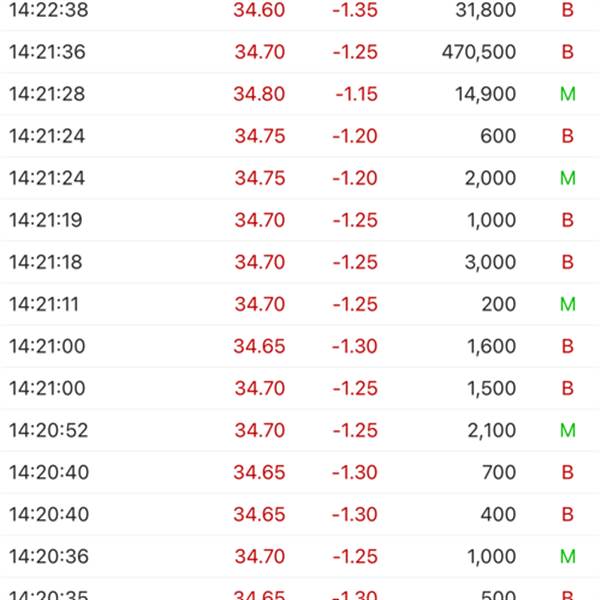Tap the green M marker at 14:21:28
Viewport: 600px width, 600px height.
click(x=567, y=94)
